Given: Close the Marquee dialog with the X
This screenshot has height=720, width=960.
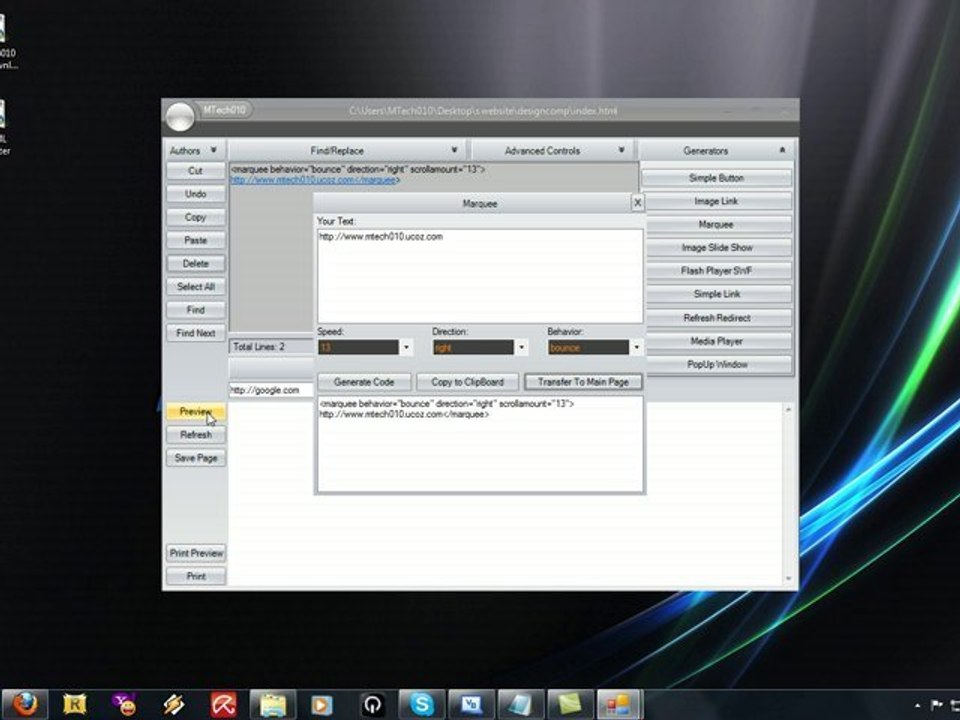Looking at the screenshot, I should (637, 203).
